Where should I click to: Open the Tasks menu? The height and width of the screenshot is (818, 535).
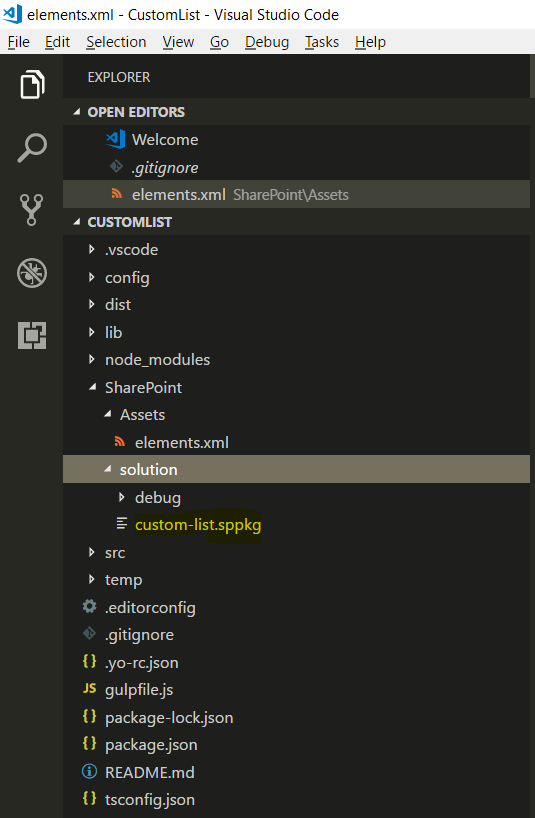[322, 42]
